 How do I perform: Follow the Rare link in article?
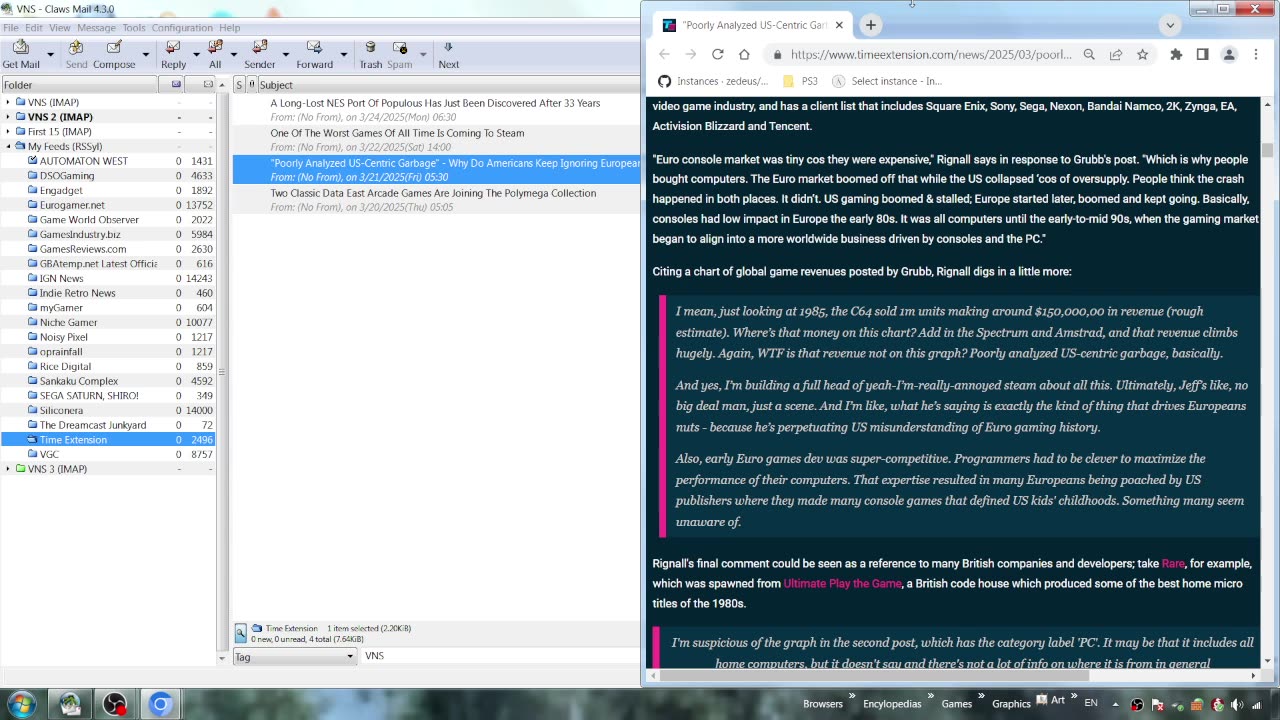(x=1173, y=564)
